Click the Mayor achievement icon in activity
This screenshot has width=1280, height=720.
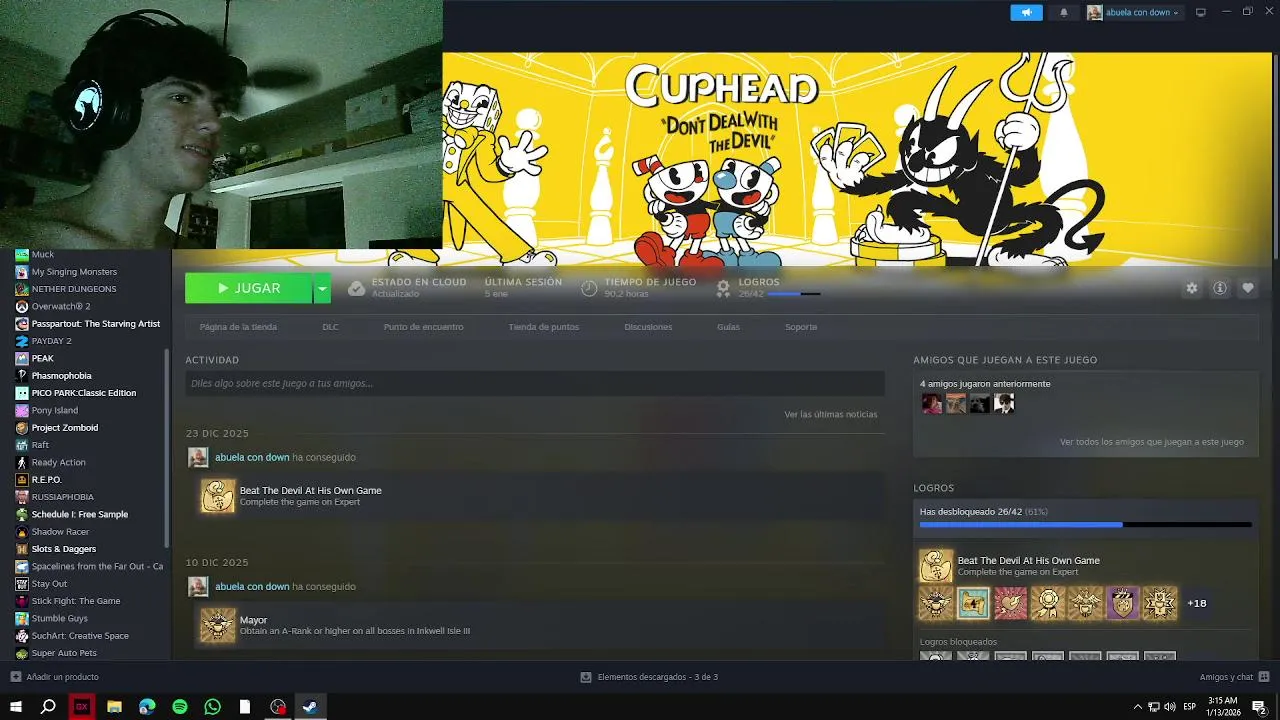218,625
